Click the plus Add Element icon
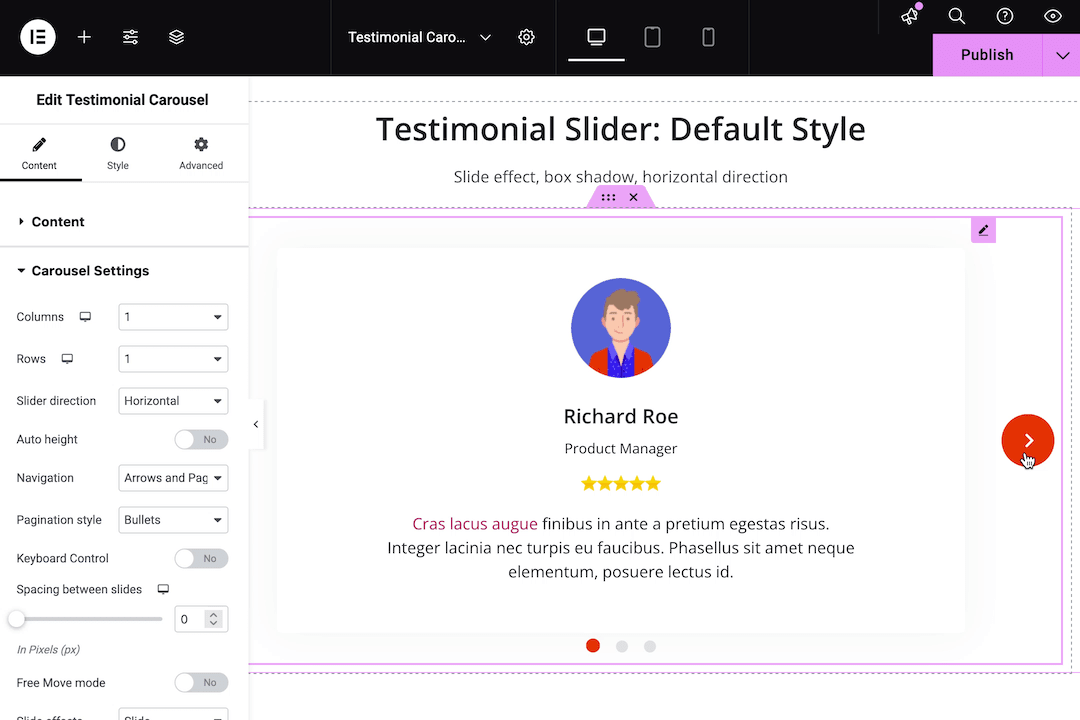Image resolution: width=1080 pixels, height=720 pixels. click(84, 37)
